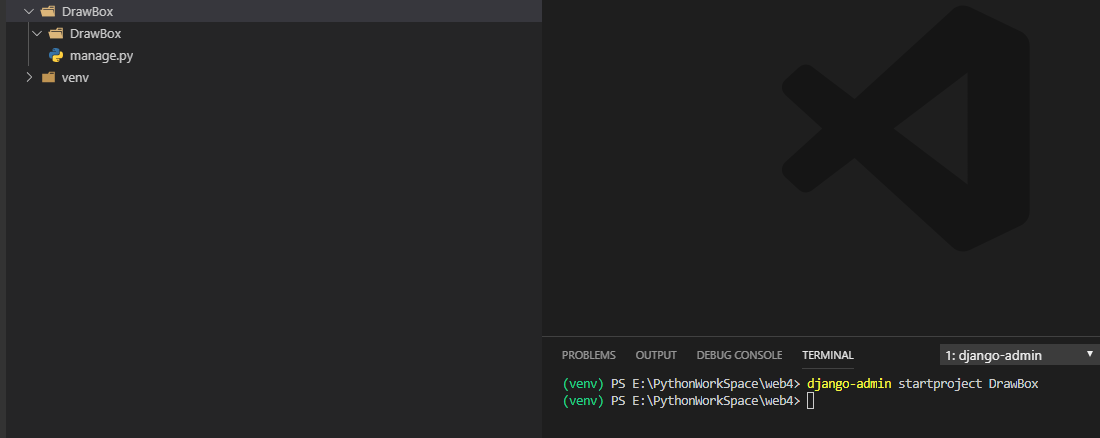
Task: Collapse the top-level DrawBox folder chevron
Action: pyautogui.click(x=29, y=11)
